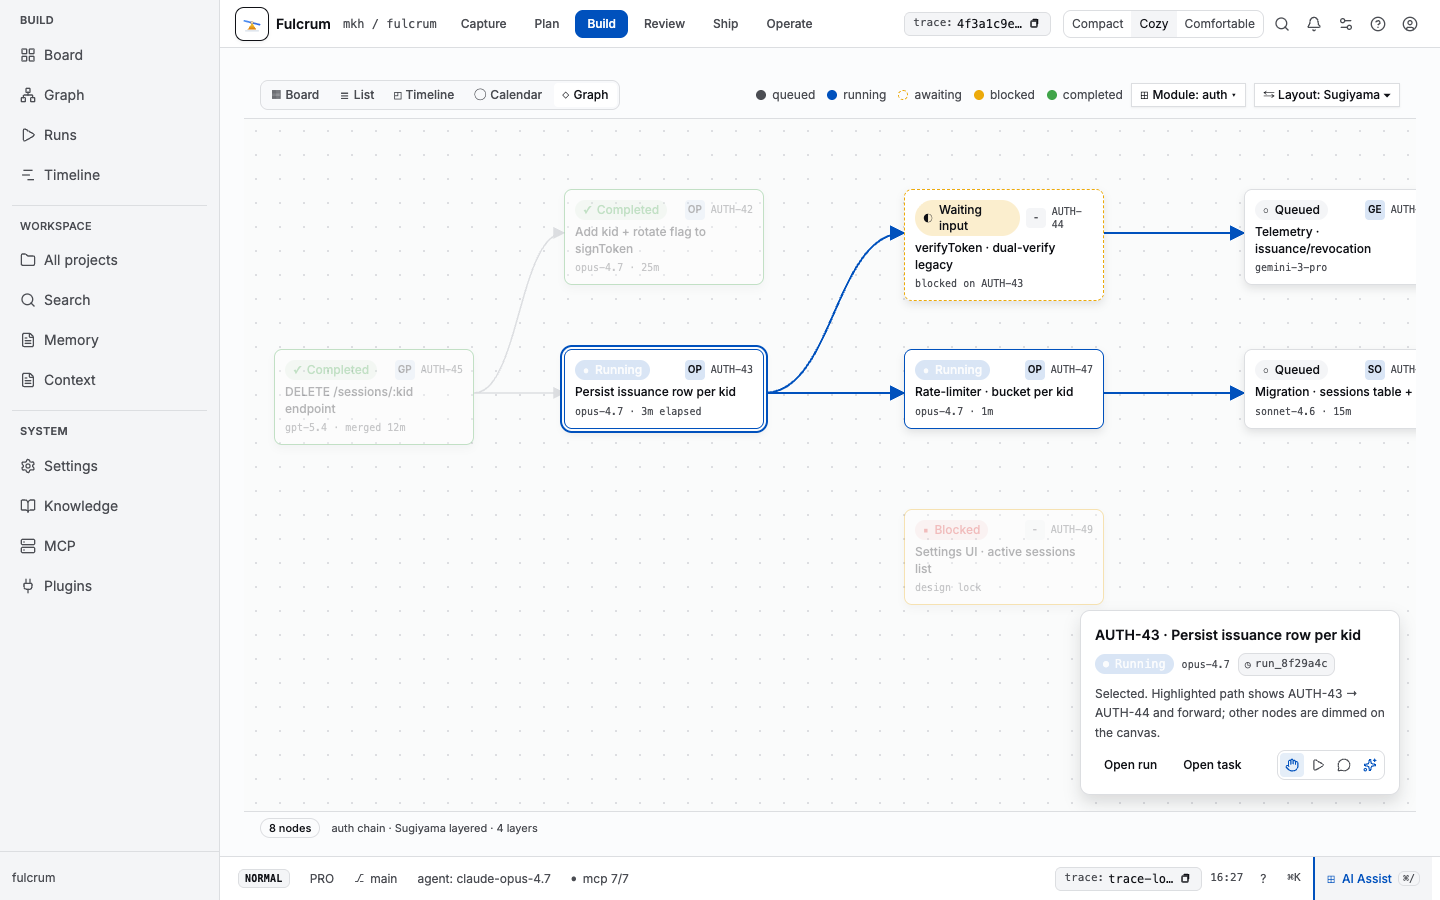Open the main branch selector
Viewport: 1440px width, 900px height.
pos(375,878)
